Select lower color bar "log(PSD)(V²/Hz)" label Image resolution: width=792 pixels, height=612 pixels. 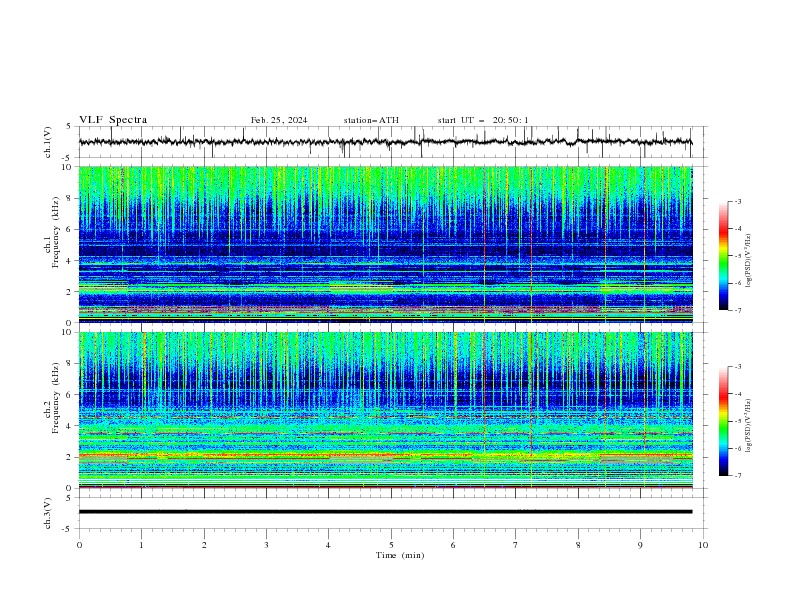[x=749, y=426]
